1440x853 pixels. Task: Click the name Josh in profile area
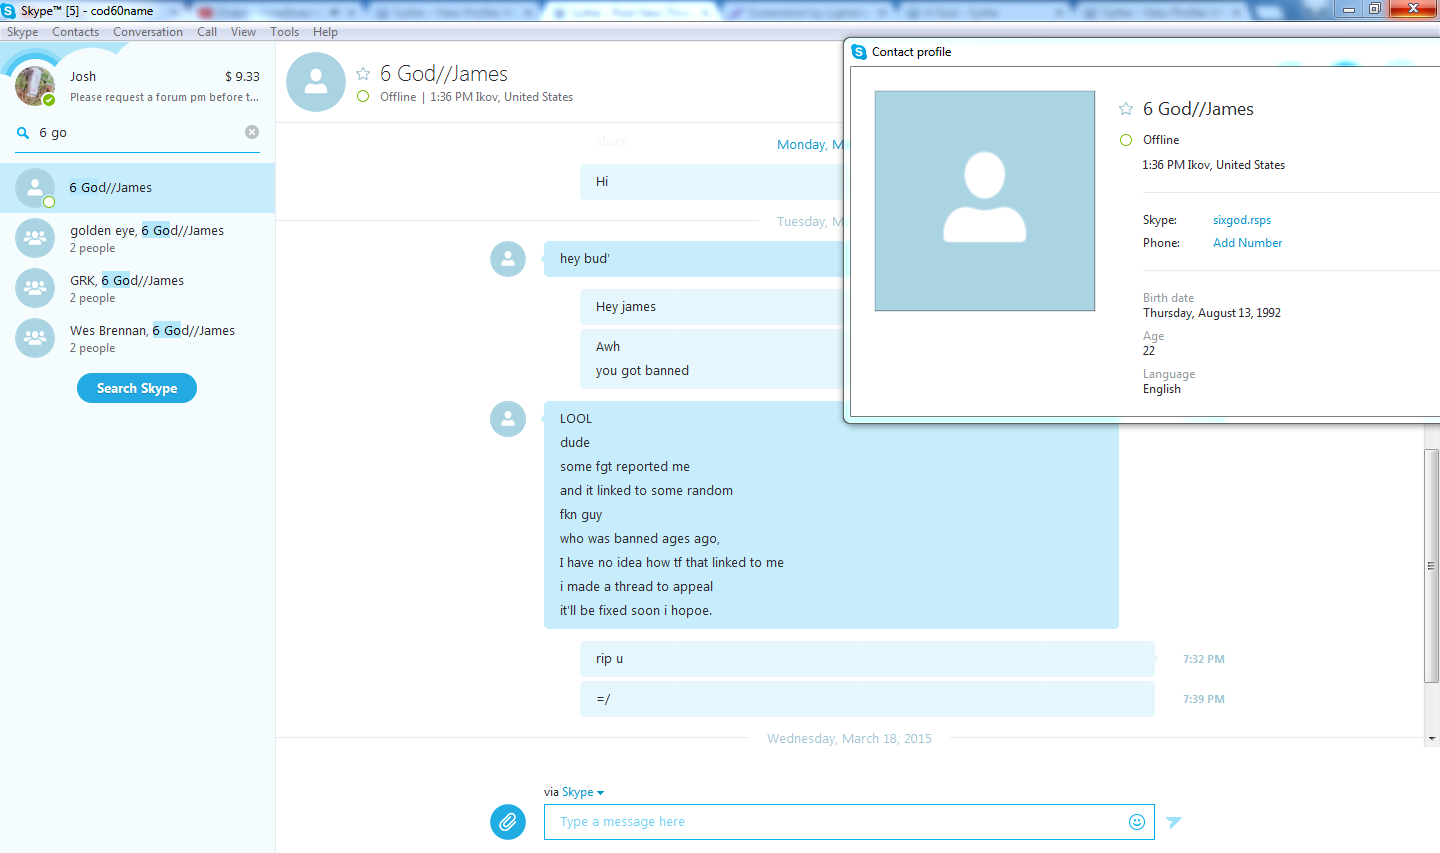pyautogui.click(x=83, y=76)
